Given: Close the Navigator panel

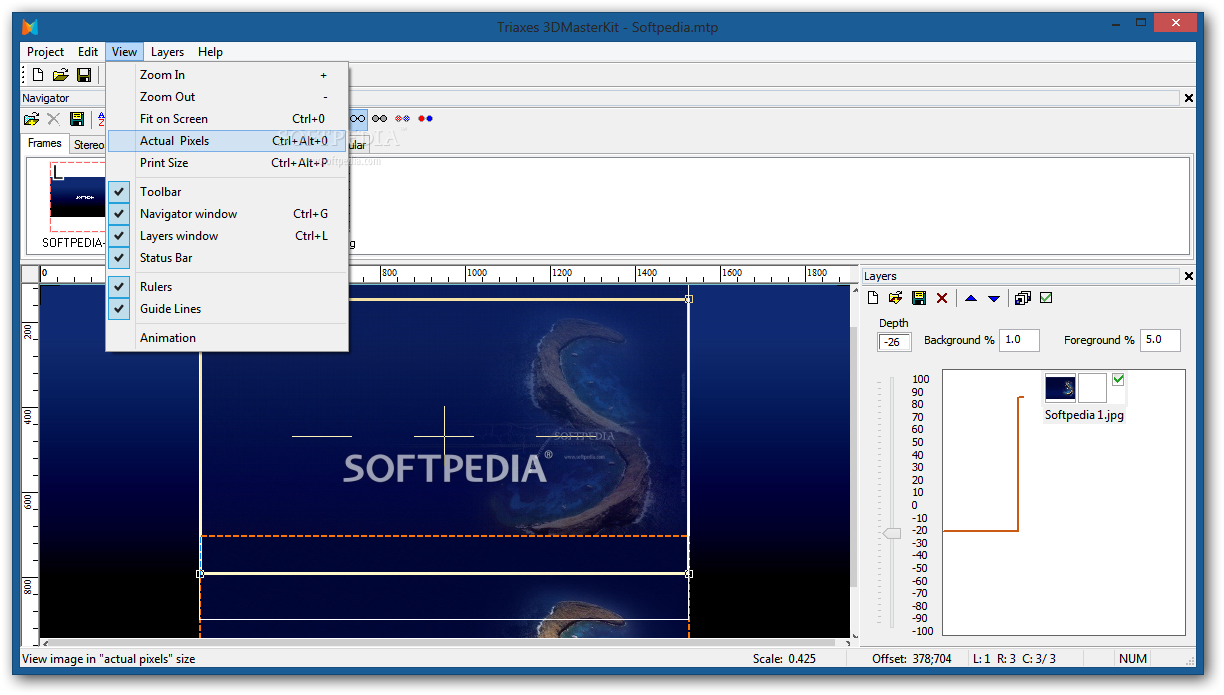Looking at the screenshot, I should pos(1188,98).
